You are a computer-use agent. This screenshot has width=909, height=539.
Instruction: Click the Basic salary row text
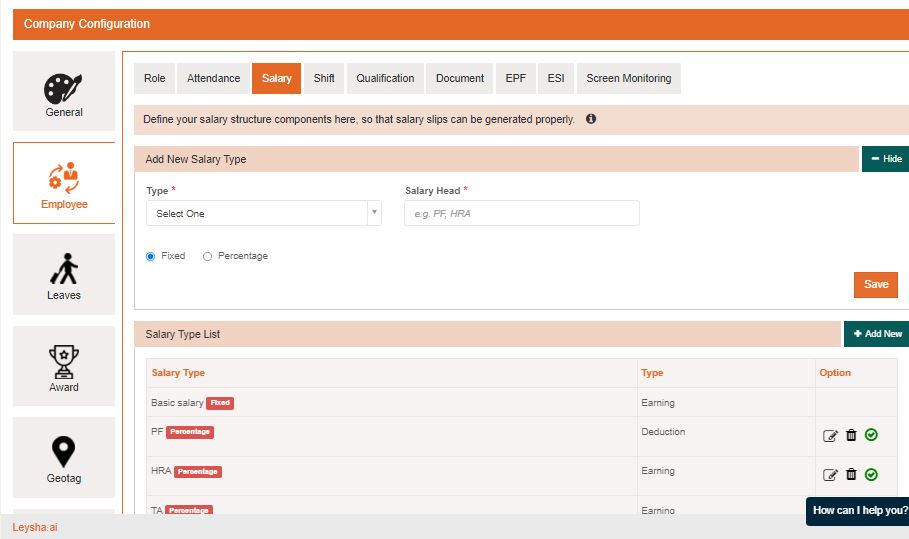[177, 403]
